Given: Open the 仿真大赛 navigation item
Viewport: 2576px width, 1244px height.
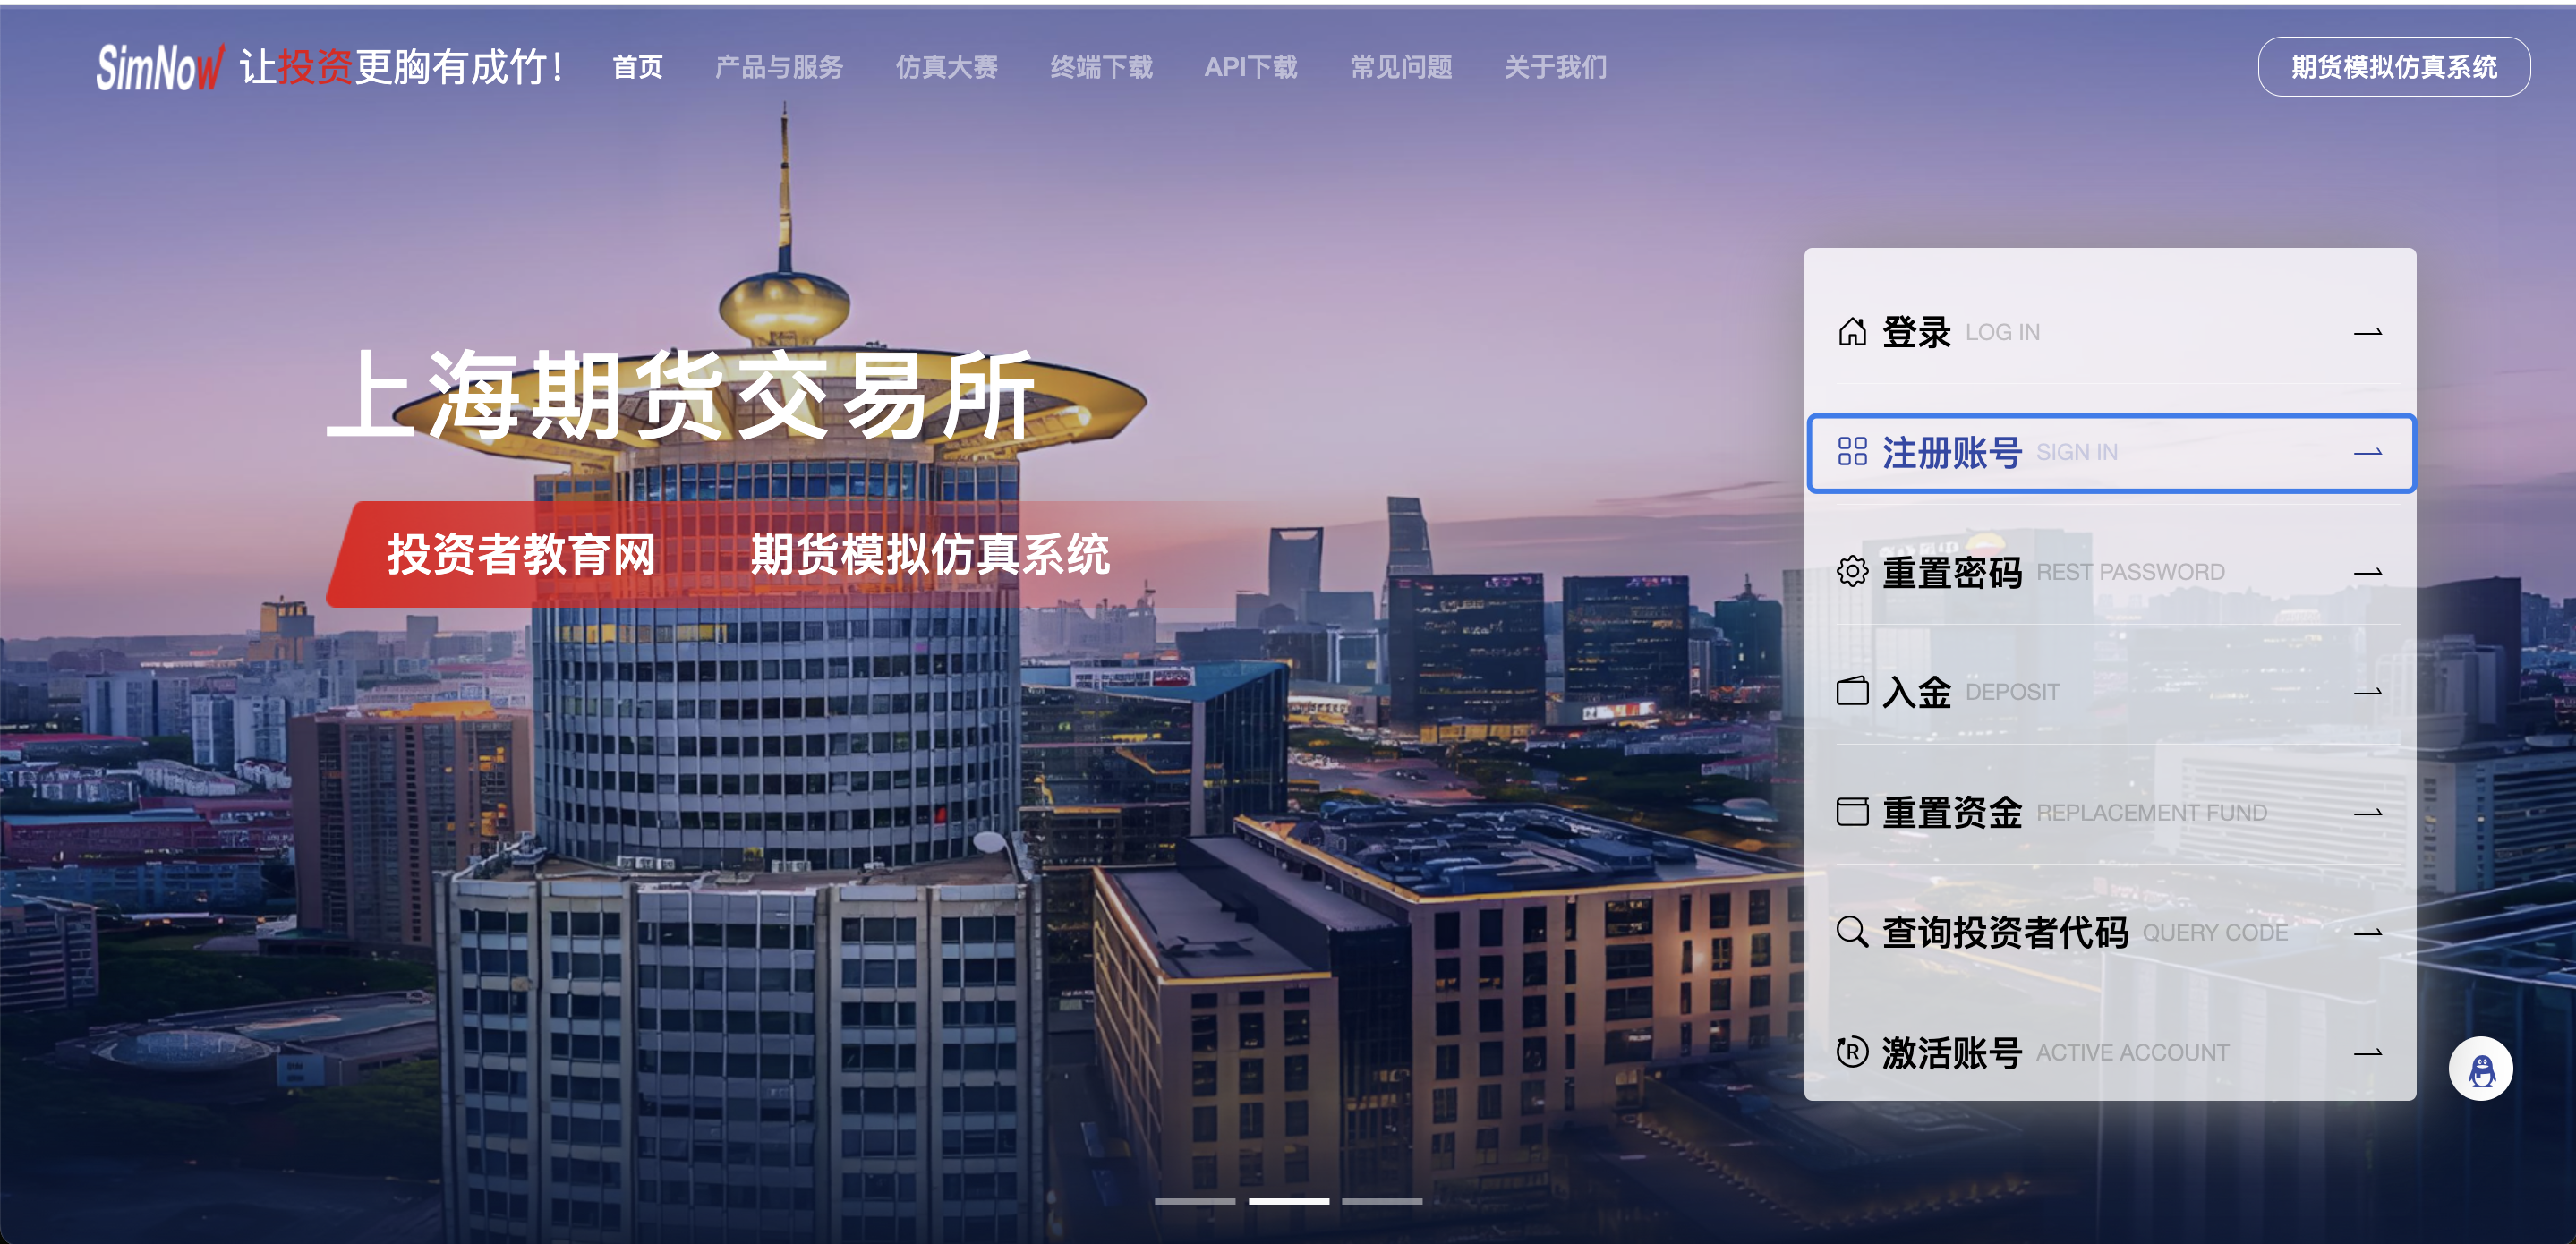Looking at the screenshot, I should [946, 68].
